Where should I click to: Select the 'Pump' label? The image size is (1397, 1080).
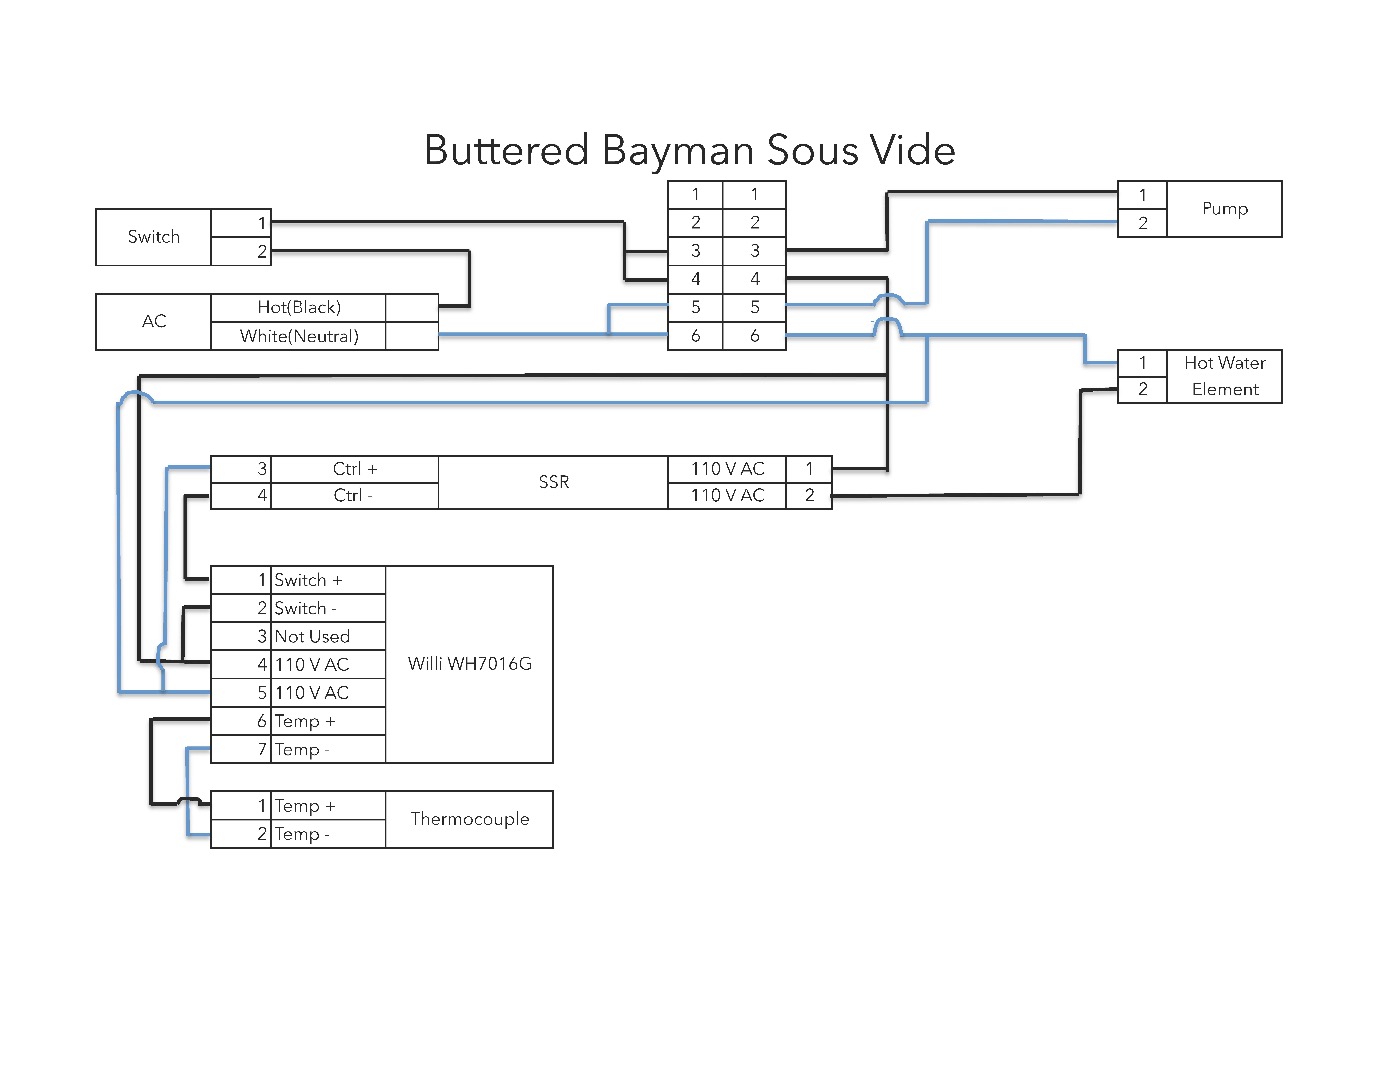1225,208
